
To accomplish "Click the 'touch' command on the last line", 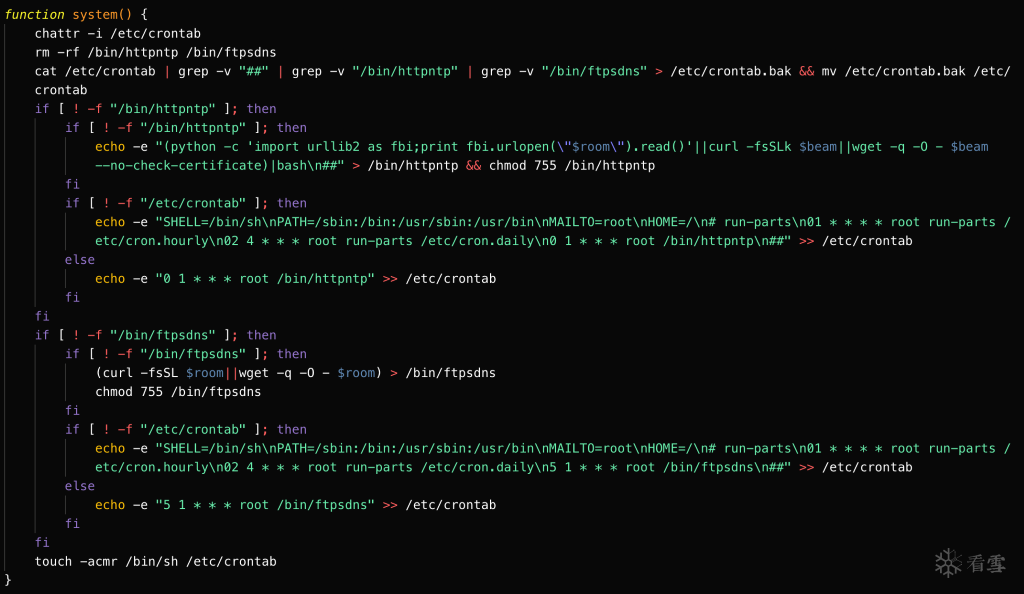I will (x=54, y=561).
